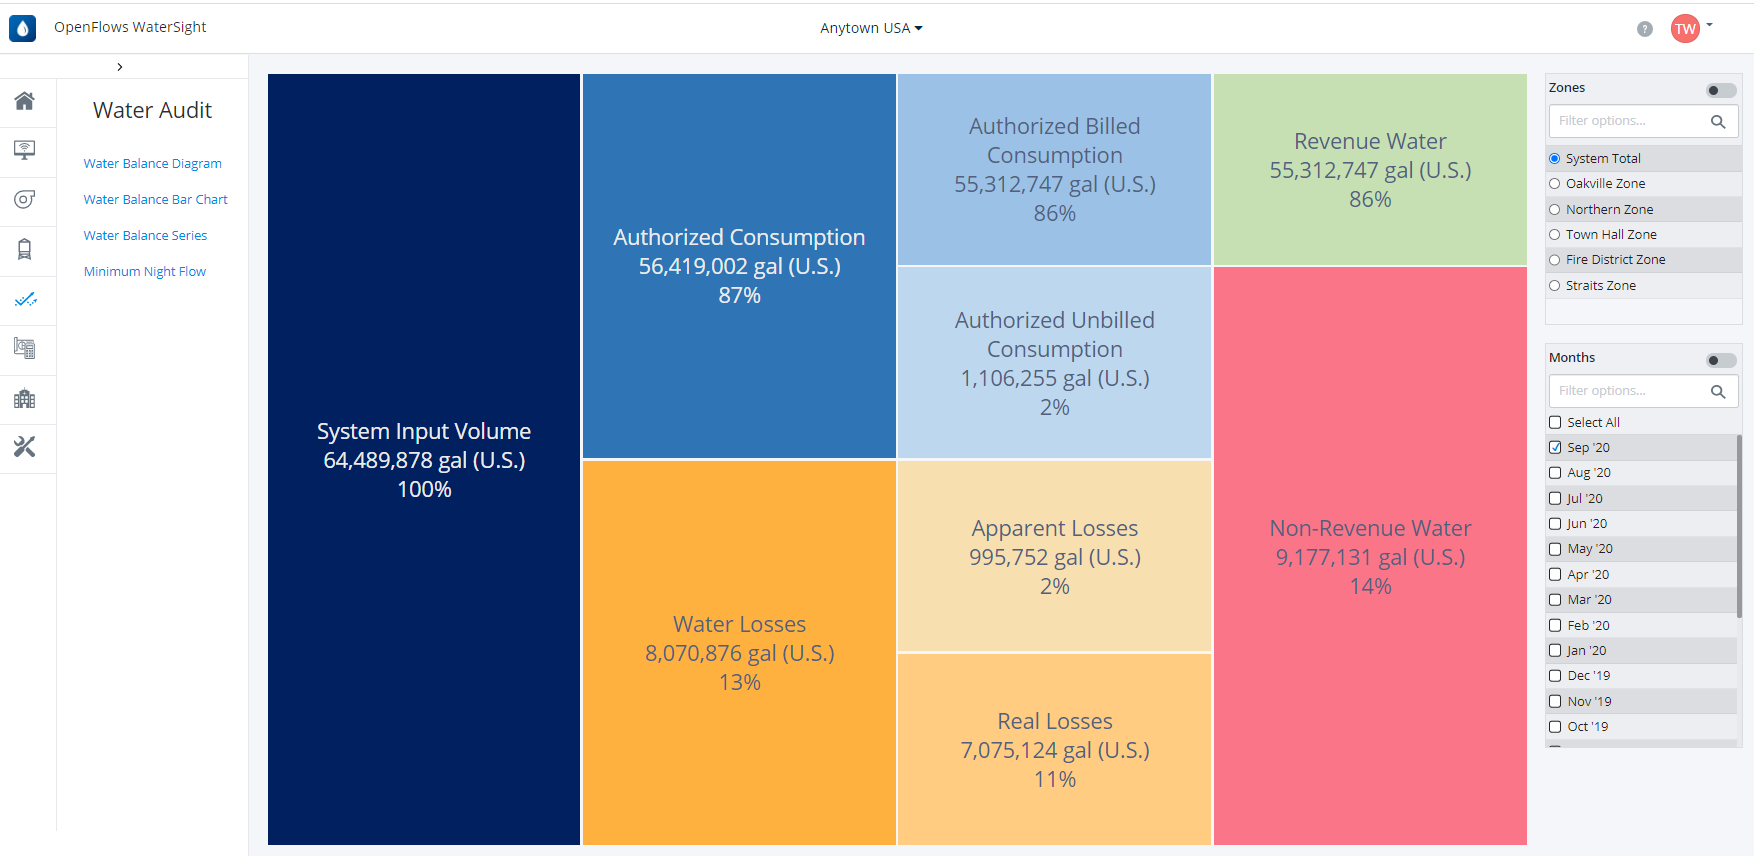The width and height of the screenshot is (1754, 856).
Task: Check the Jun '20 checkbox
Action: coord(1555,523)
